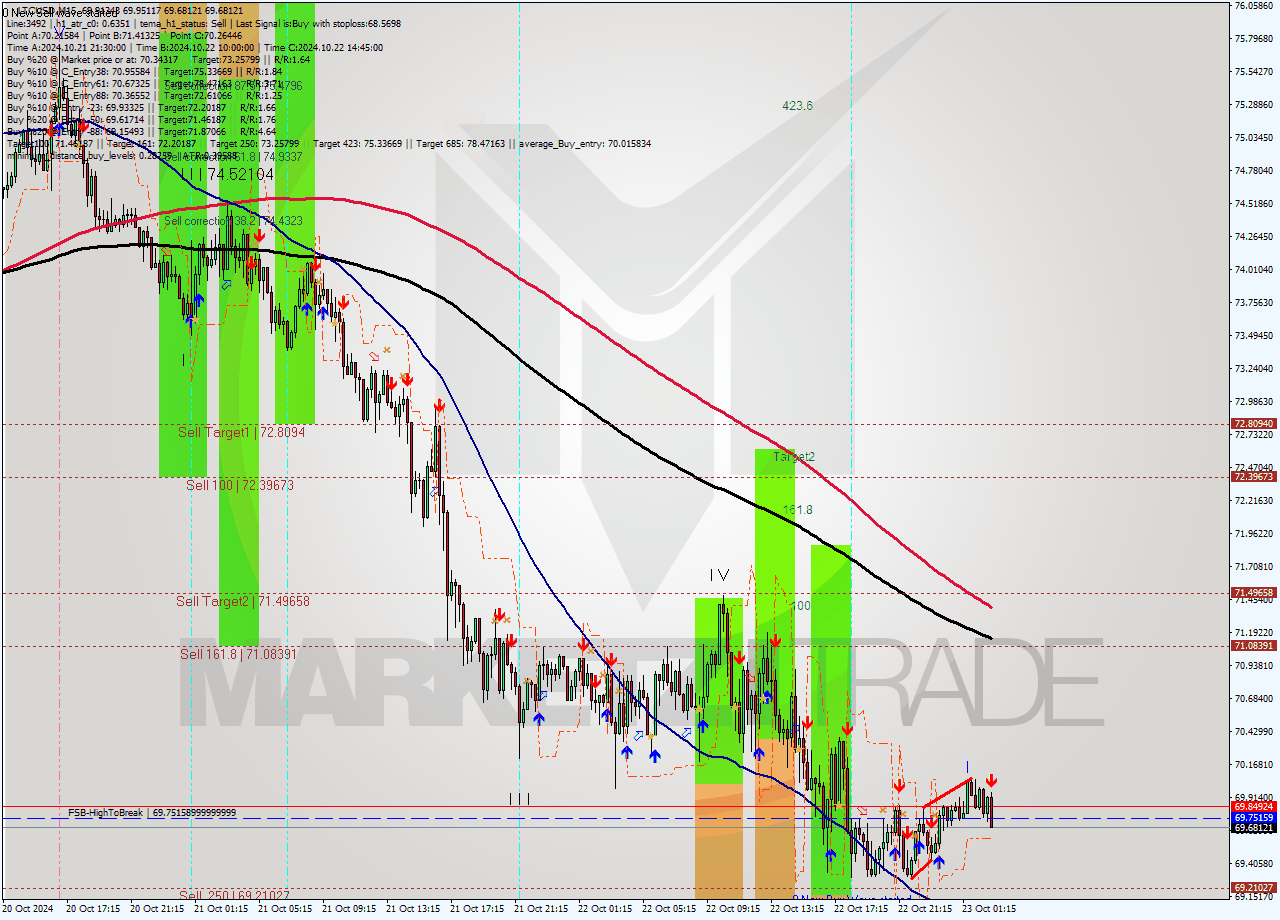Click the 76.05820 price scale value
1280x920 pixels.
pyautogui.click(x=1254, y=6)
